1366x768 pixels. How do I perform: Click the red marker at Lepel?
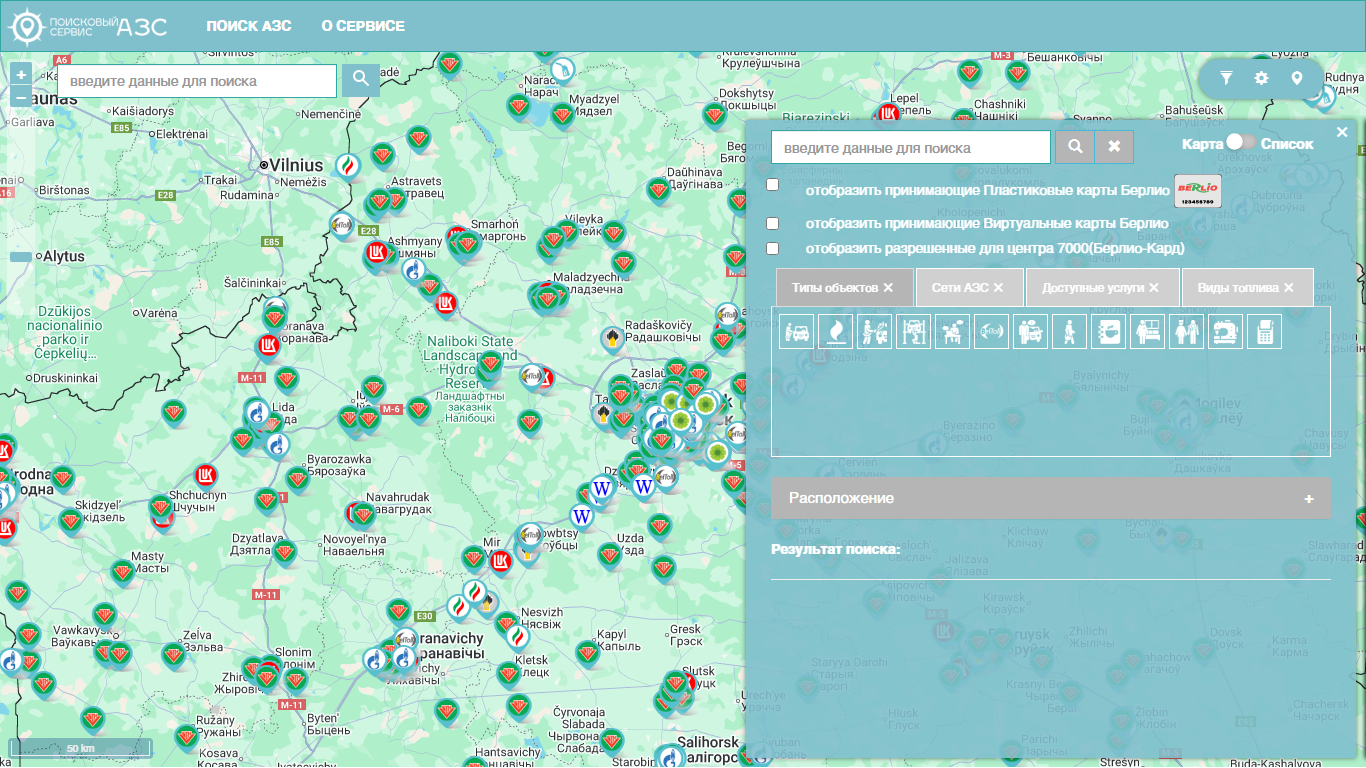[x=888, y=113]
